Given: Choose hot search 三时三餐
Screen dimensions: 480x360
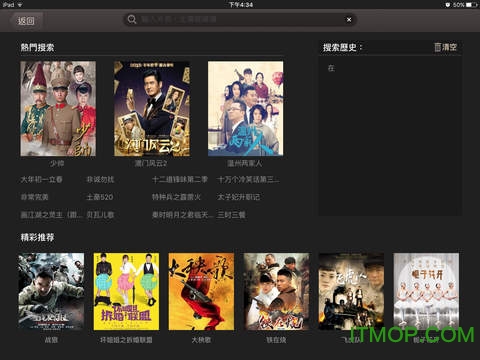Looking at the screenshot, I should 231,215.
